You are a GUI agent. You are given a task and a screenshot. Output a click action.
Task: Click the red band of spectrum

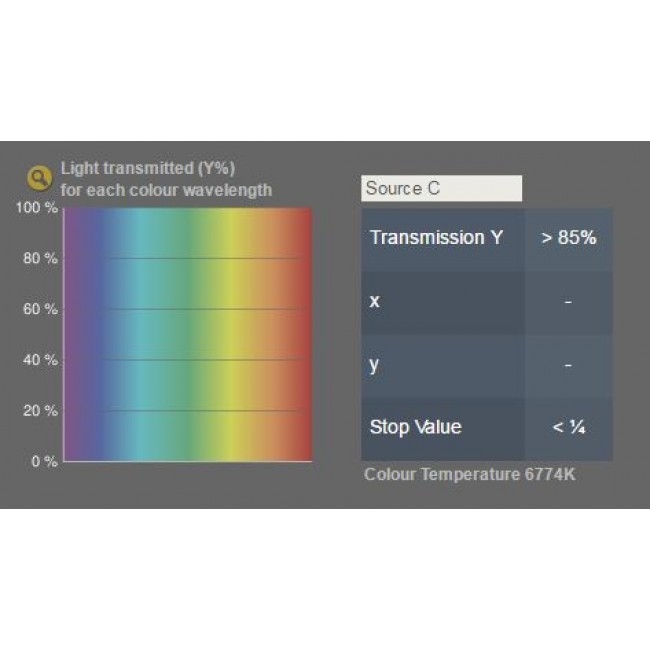click(304, 335)
